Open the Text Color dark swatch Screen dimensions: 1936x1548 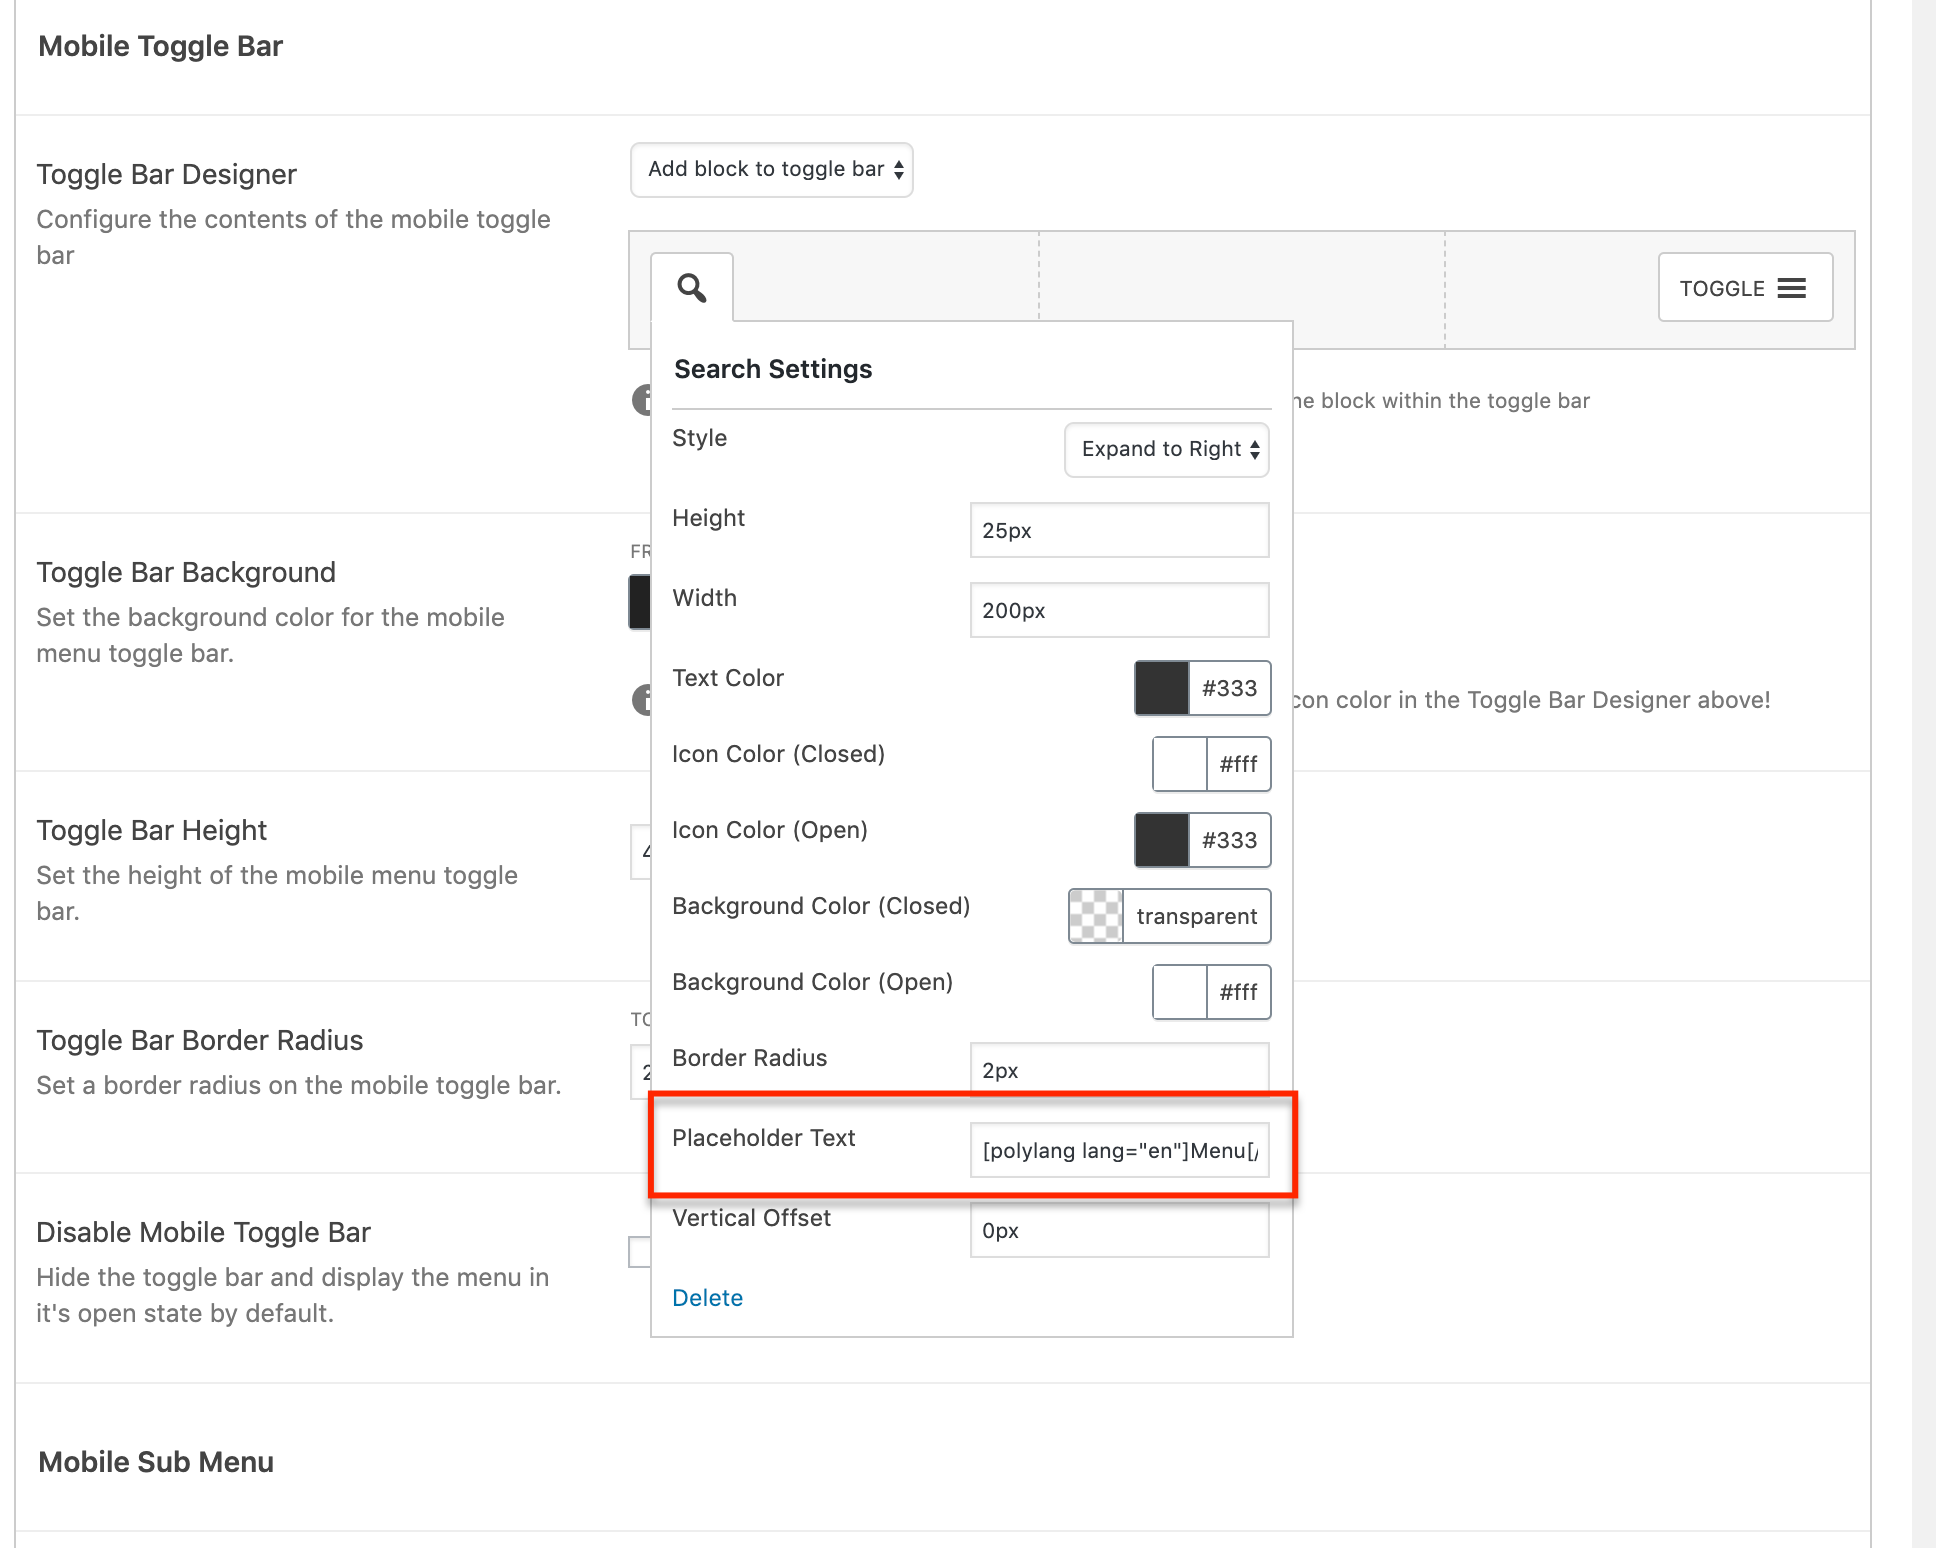click(1162, 688)
